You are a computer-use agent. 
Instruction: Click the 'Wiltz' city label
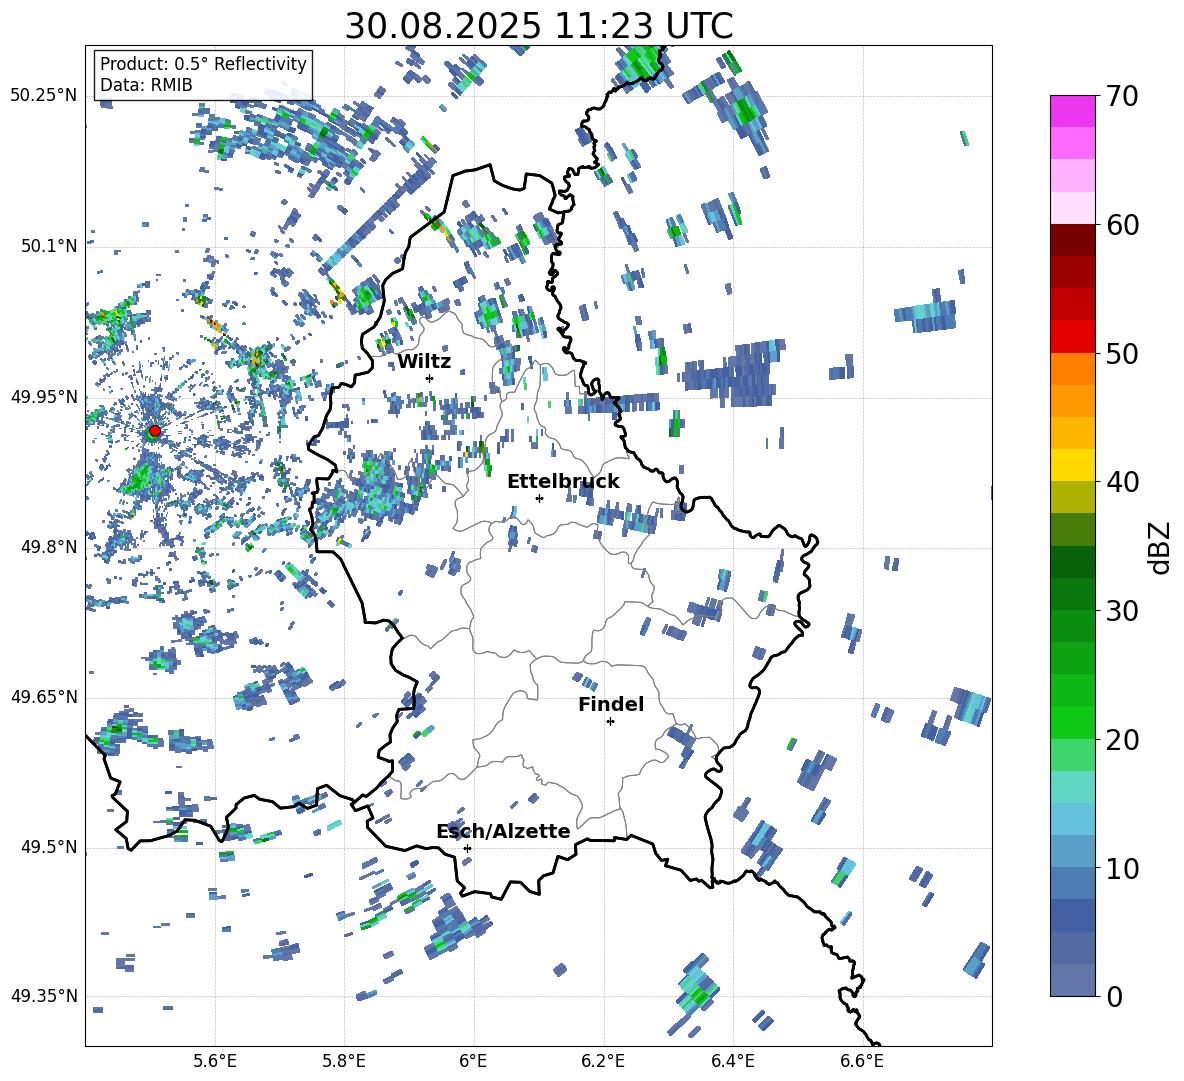[424, 362]
